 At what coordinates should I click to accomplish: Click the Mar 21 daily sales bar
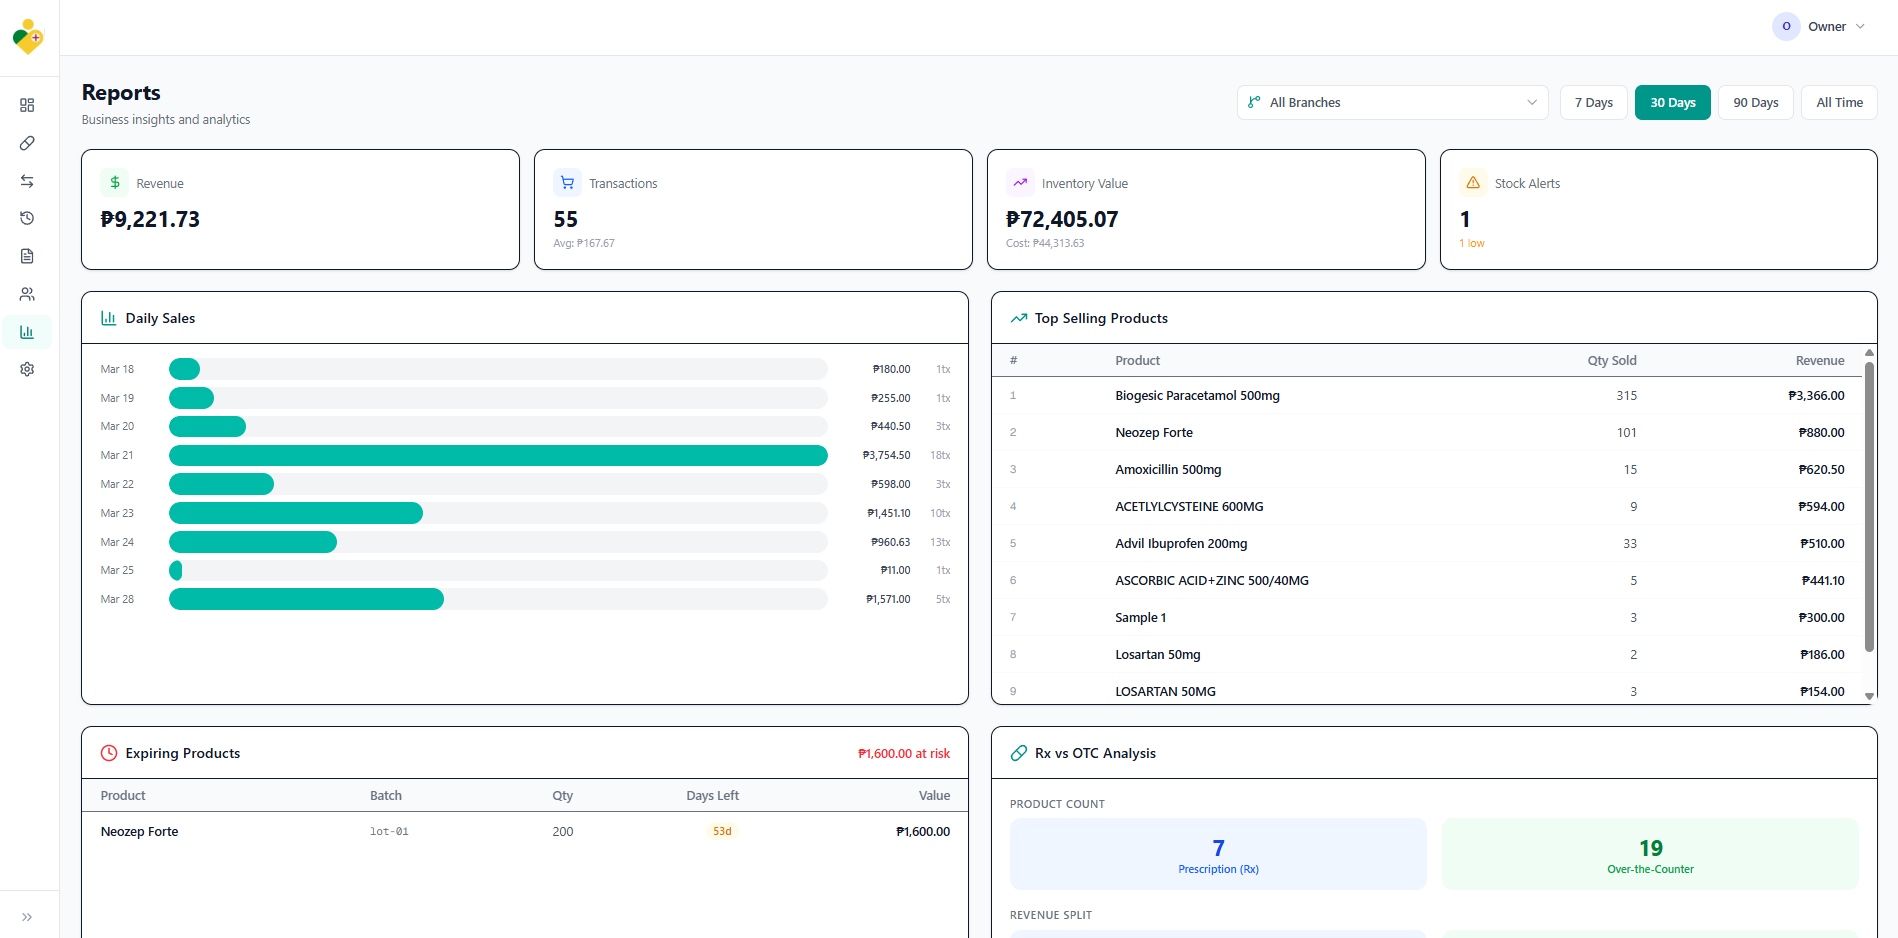point(498,456)
